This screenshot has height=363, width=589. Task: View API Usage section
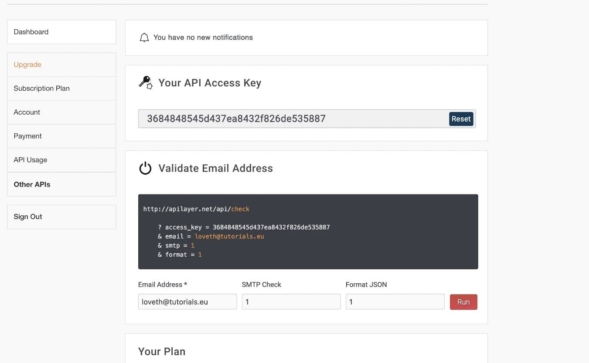[x=62, y=160]
